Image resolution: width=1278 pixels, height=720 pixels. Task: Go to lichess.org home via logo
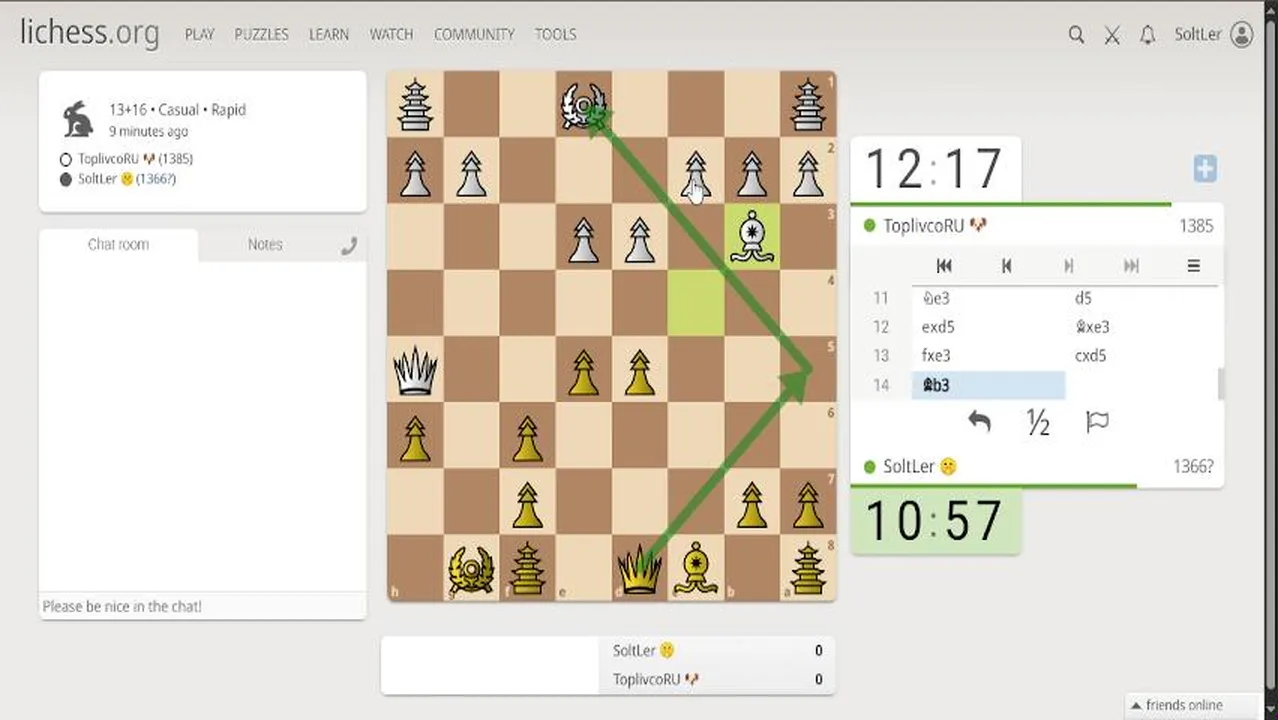[89, 32]
